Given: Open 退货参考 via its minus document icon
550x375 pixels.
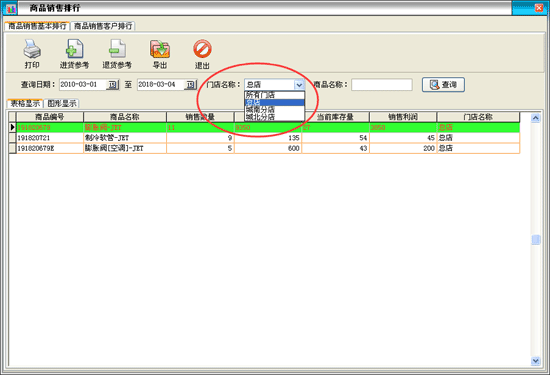Looking at the screenshot, I should pos(117,49).
